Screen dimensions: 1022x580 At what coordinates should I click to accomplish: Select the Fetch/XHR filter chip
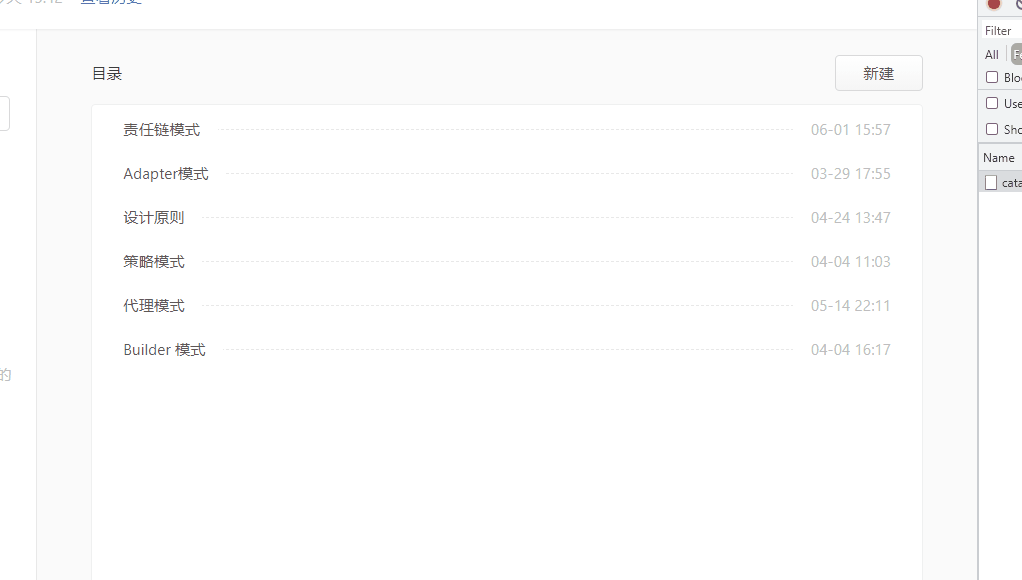[1017, 55]
